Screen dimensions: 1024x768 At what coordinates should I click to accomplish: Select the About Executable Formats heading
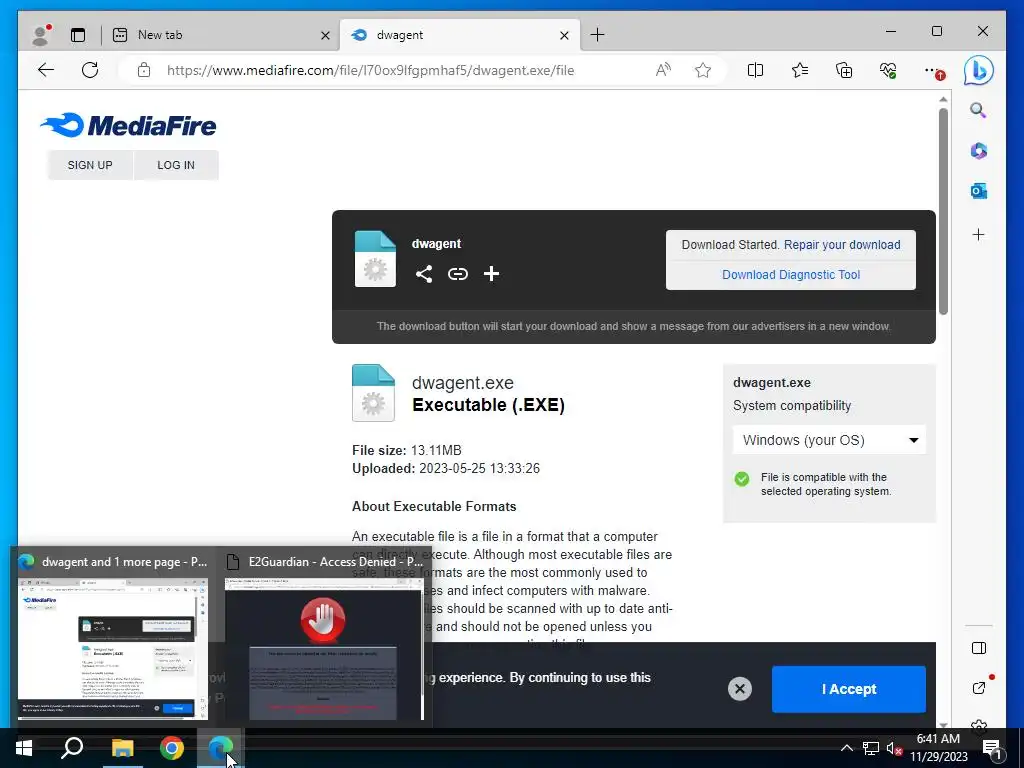coord(434,506)
